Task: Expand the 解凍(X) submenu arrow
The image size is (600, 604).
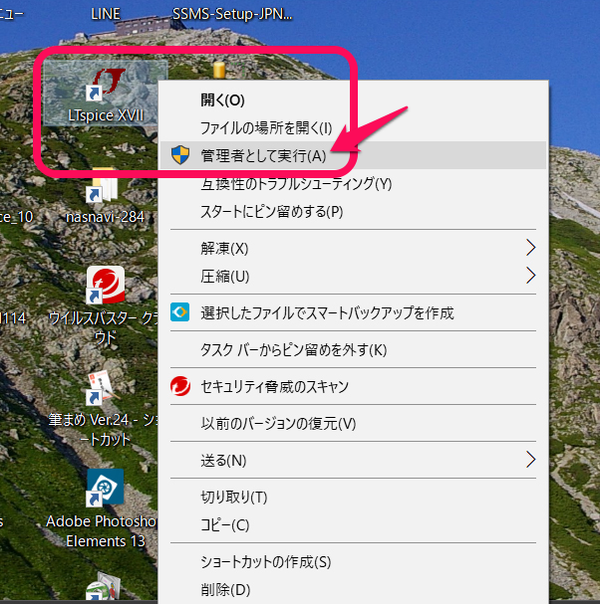Action: click(x=530, y=248)
